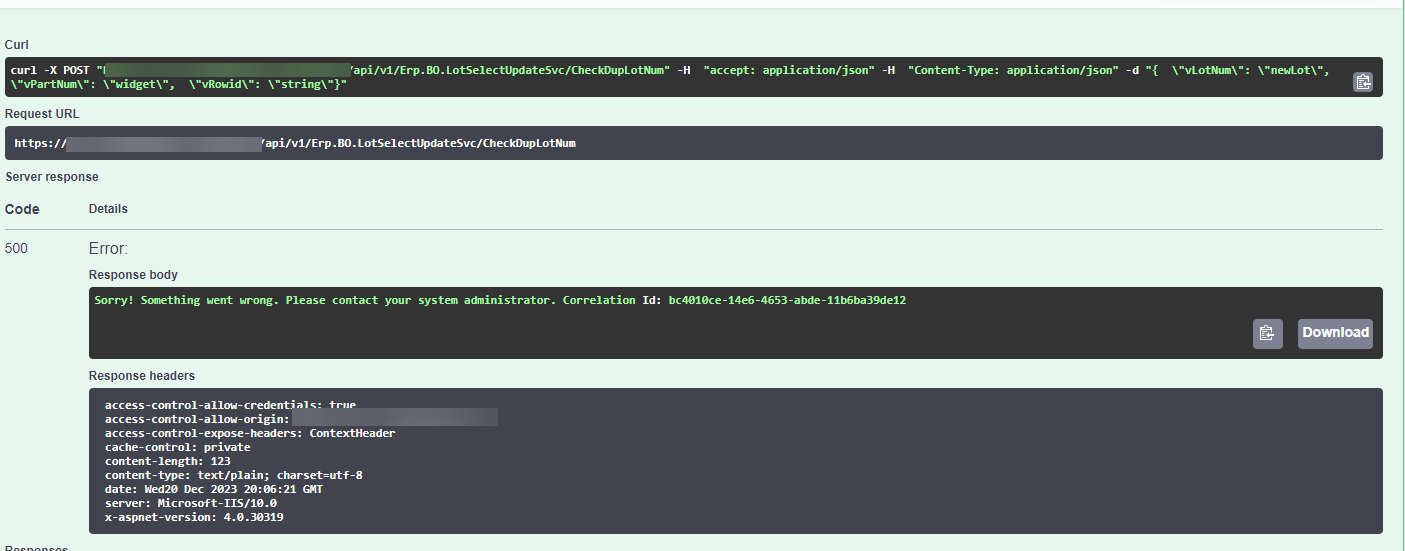Screen dimensions: 1405x551
Task: Select the access-control-allow-origin line
Action: point(301,419)
